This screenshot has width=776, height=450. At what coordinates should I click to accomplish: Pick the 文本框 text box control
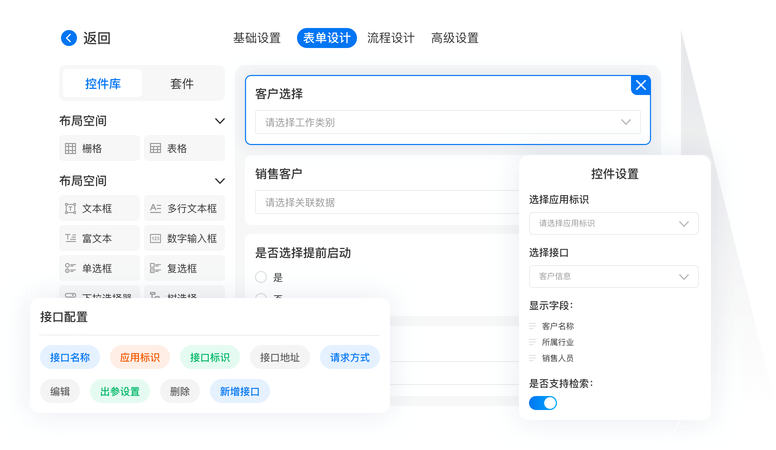click(x=99, y=209)
